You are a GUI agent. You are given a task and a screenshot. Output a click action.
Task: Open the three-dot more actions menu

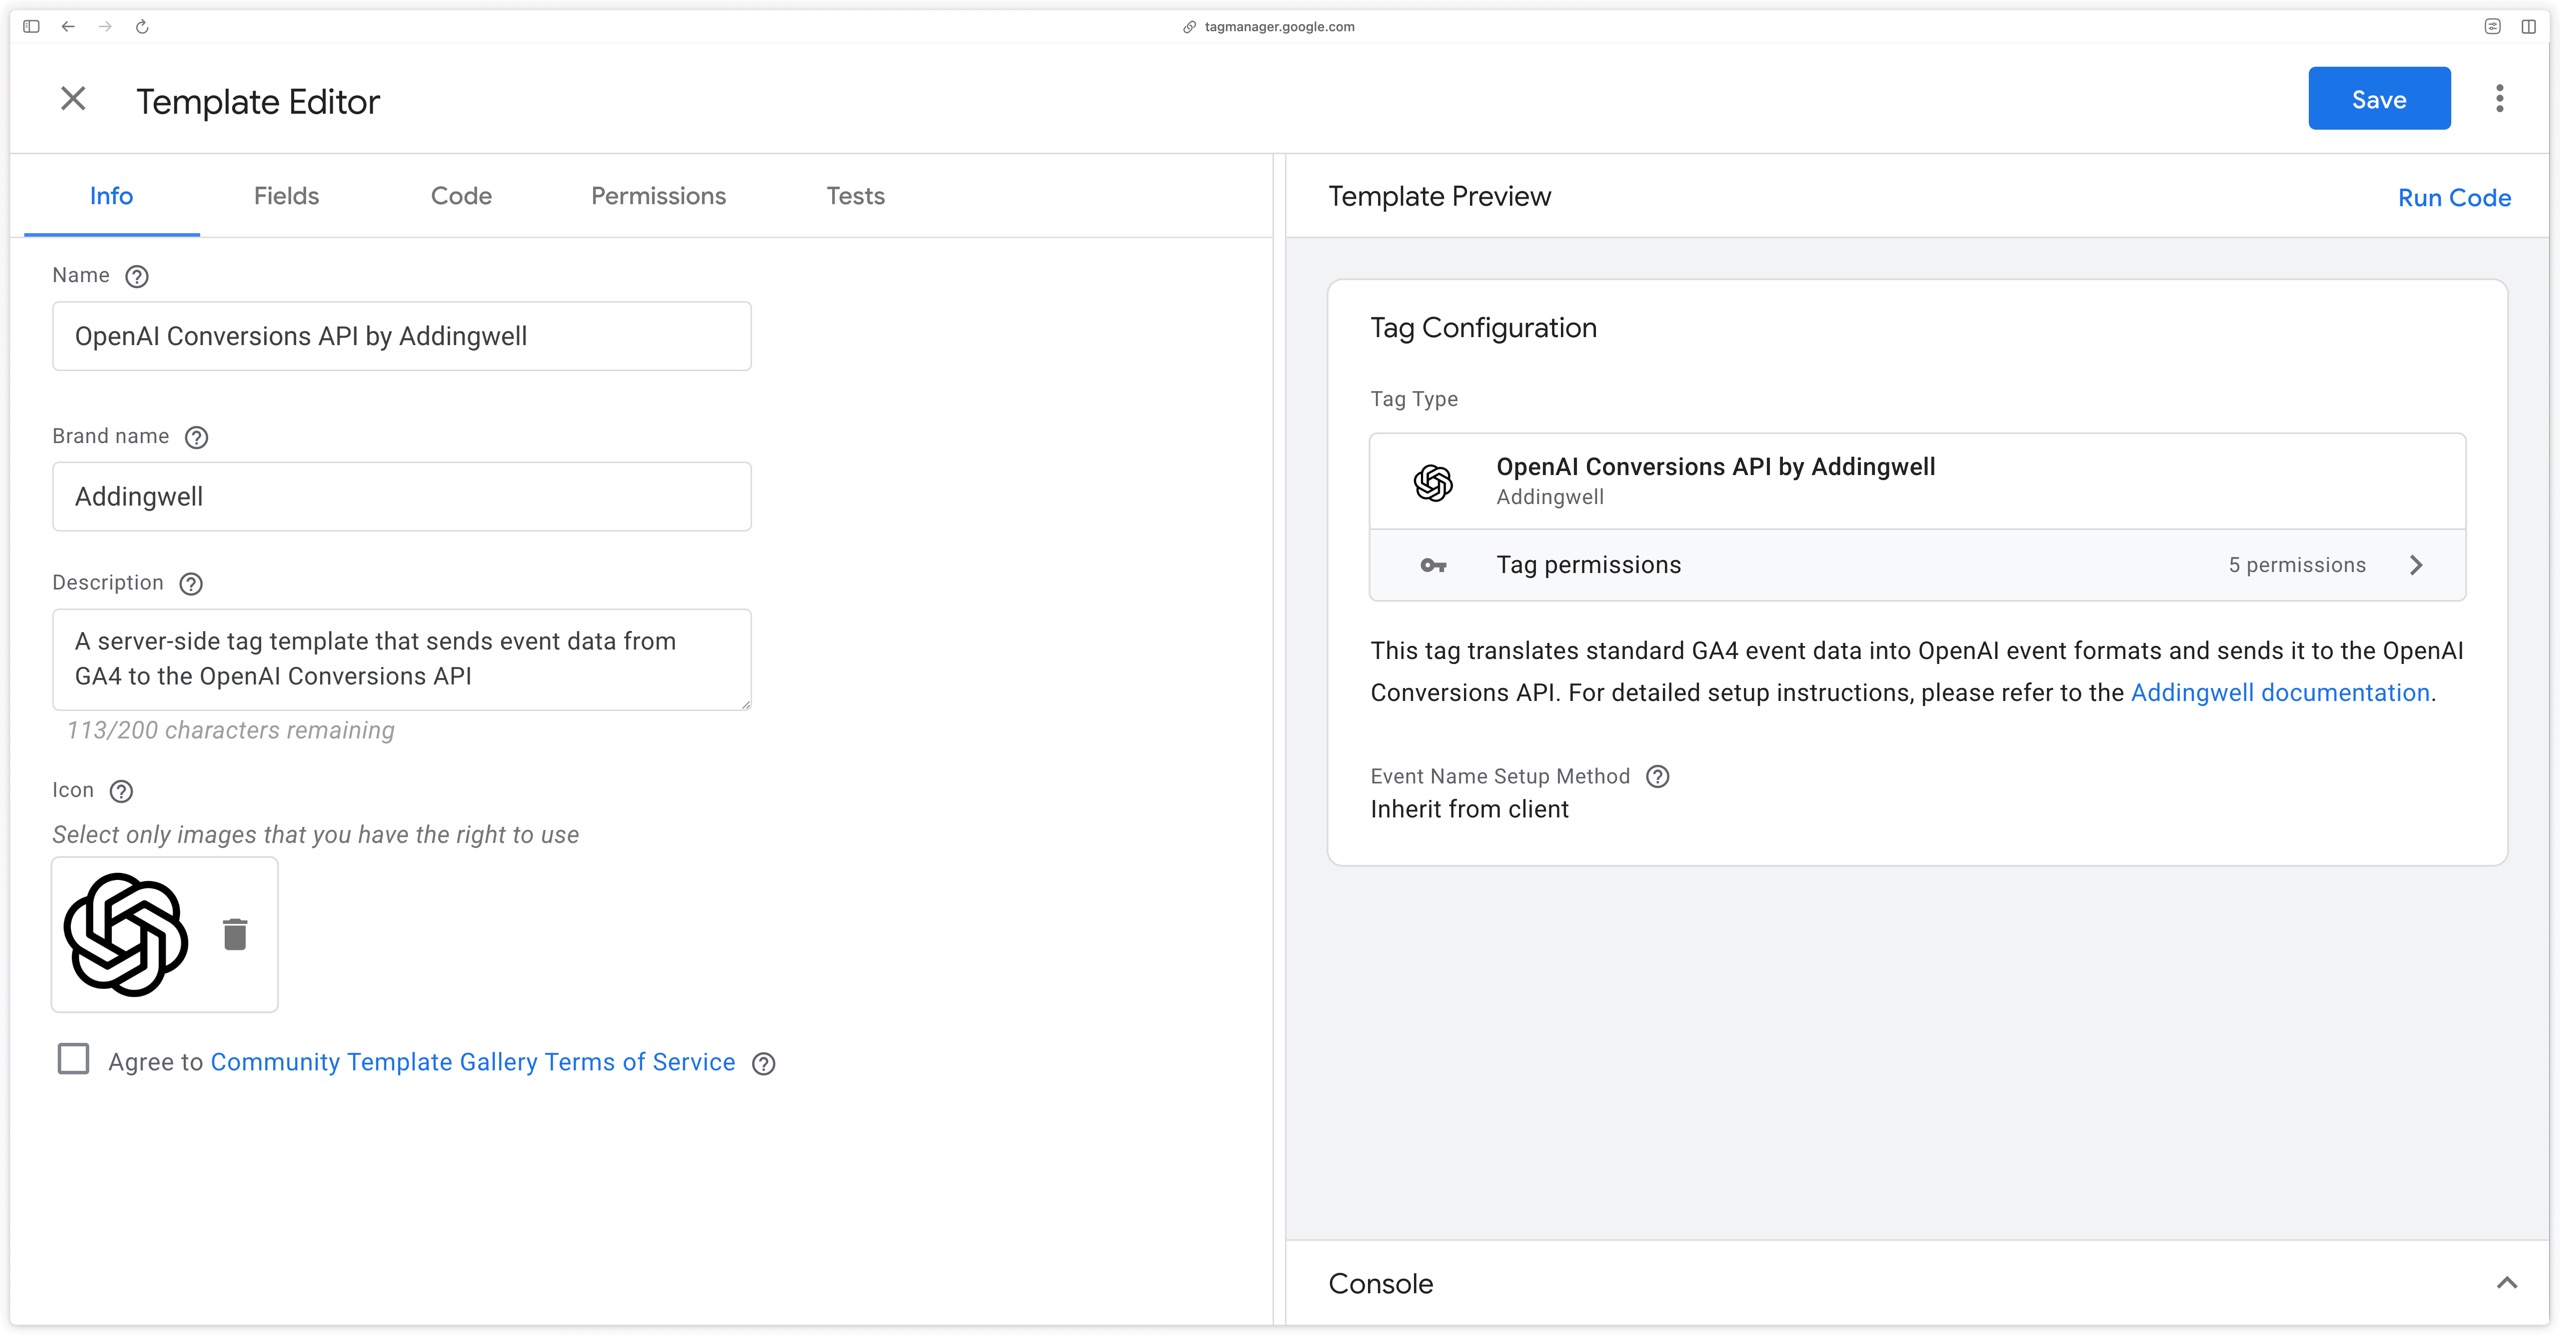[x=2499, y=99]
